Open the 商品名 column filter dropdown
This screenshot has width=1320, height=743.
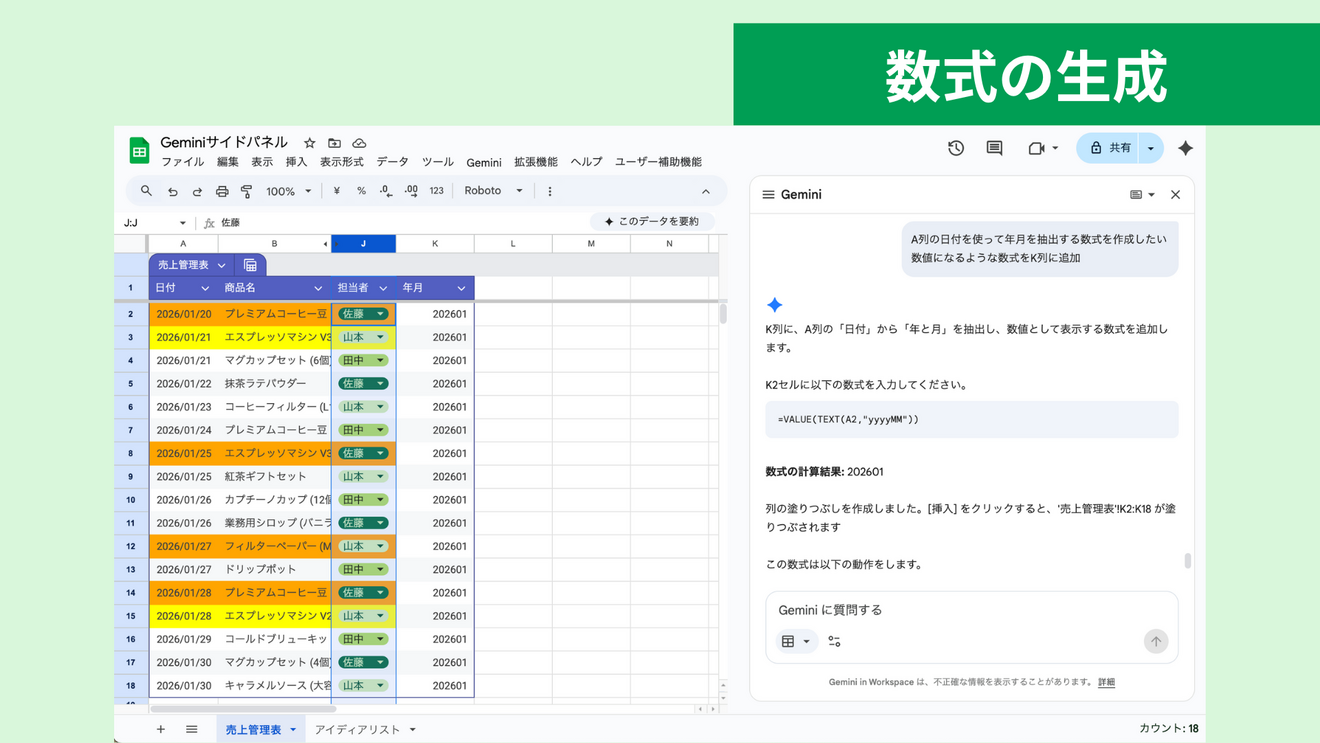pos(318,288)
